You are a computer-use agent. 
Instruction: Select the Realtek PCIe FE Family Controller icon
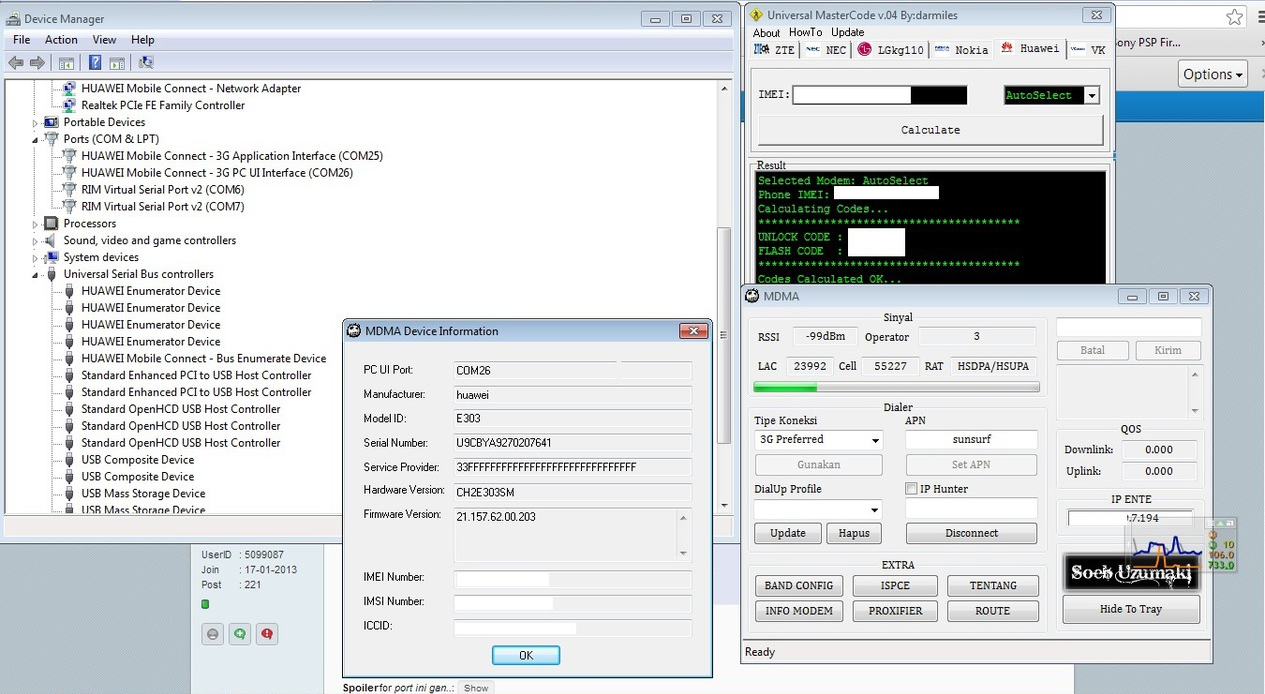pyautogui.click(x=69, y=105)
